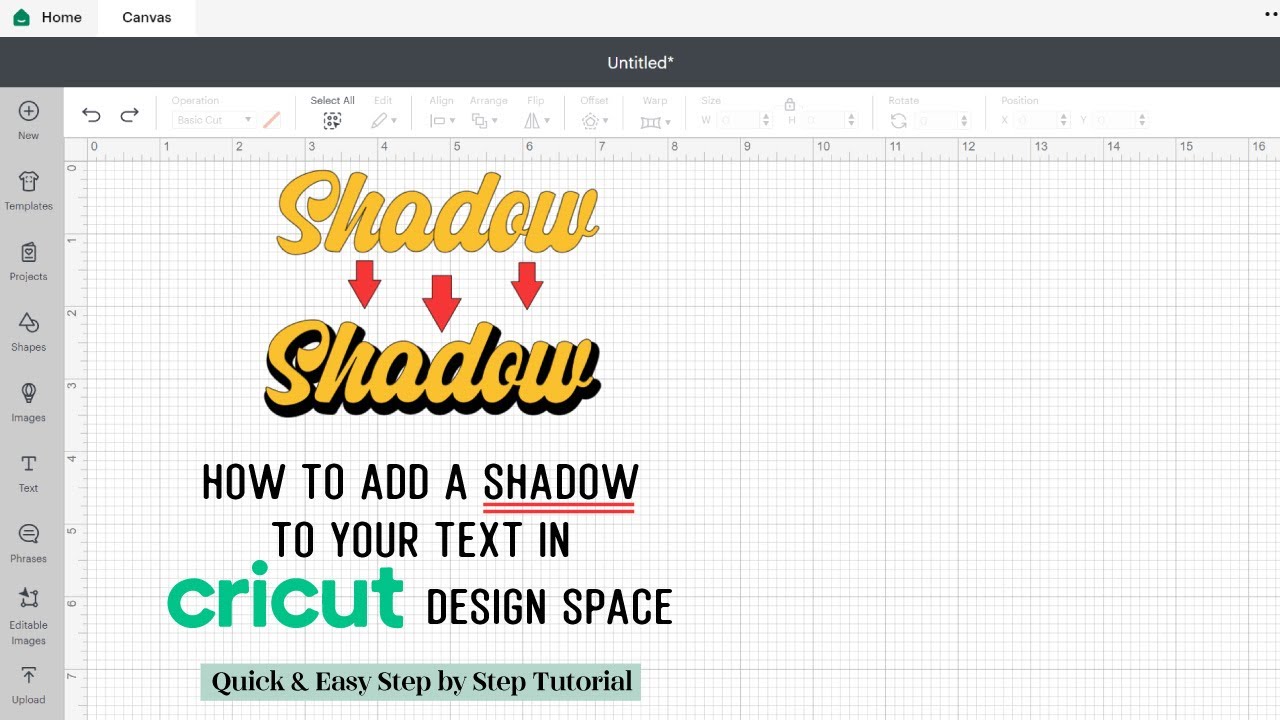1280x720 pixels.
Task: Select the Text tool
Action: (x=29, y=473)
